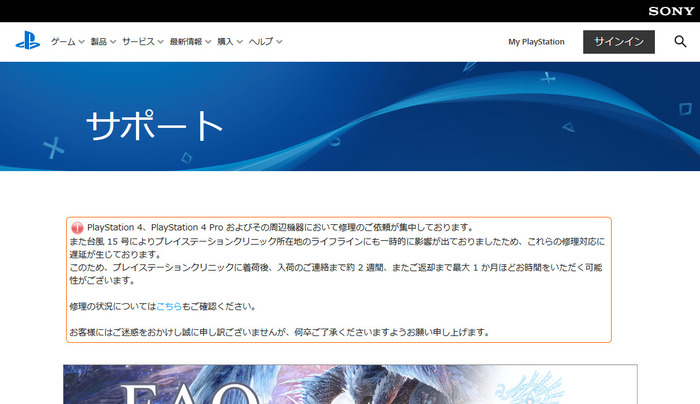Expand the chevron next to 購入
This screenshot has width=700, height=404.
coord(240,42)
